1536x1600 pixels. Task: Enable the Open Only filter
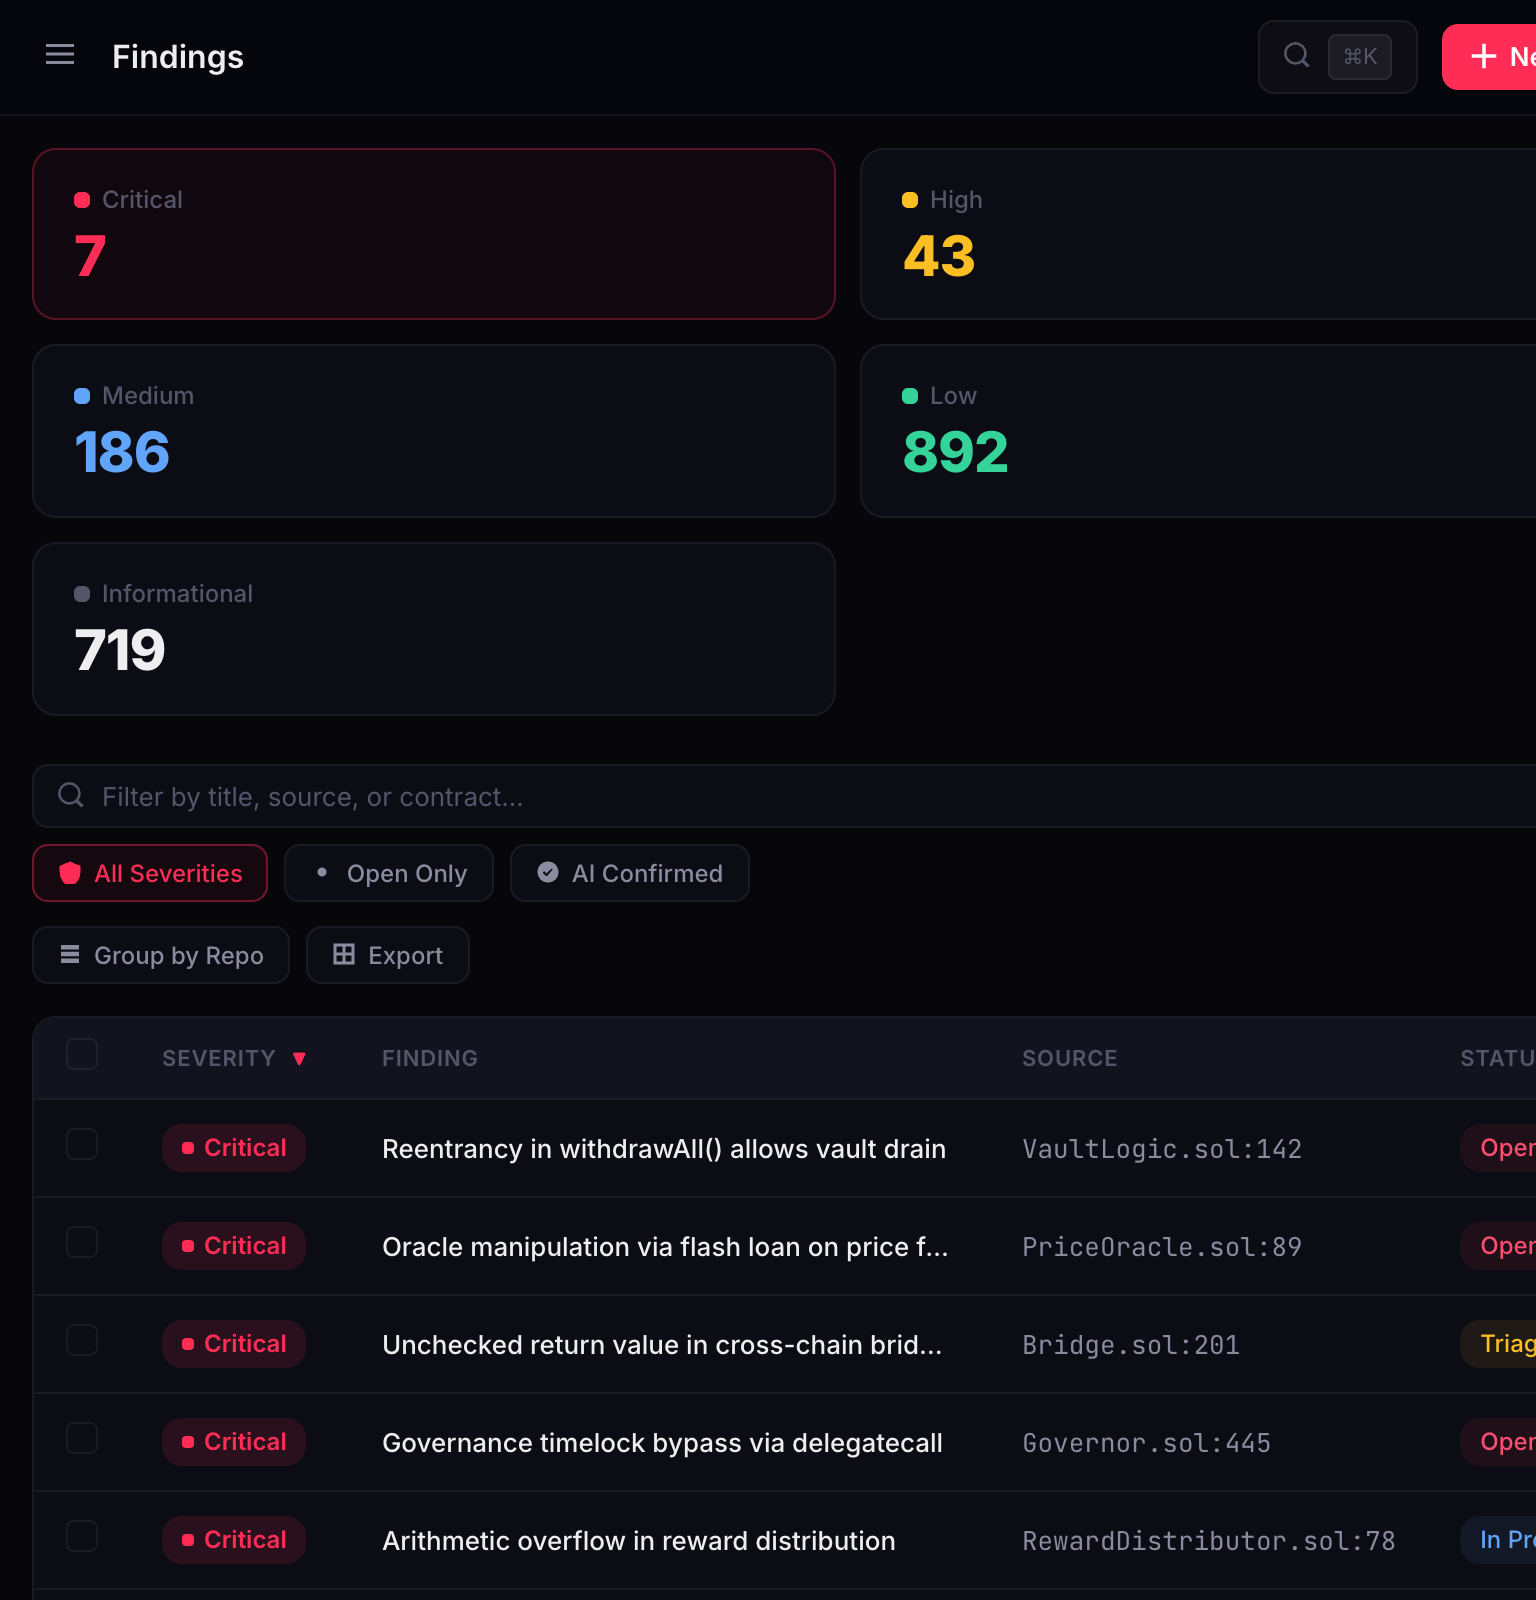pos(389,873)
